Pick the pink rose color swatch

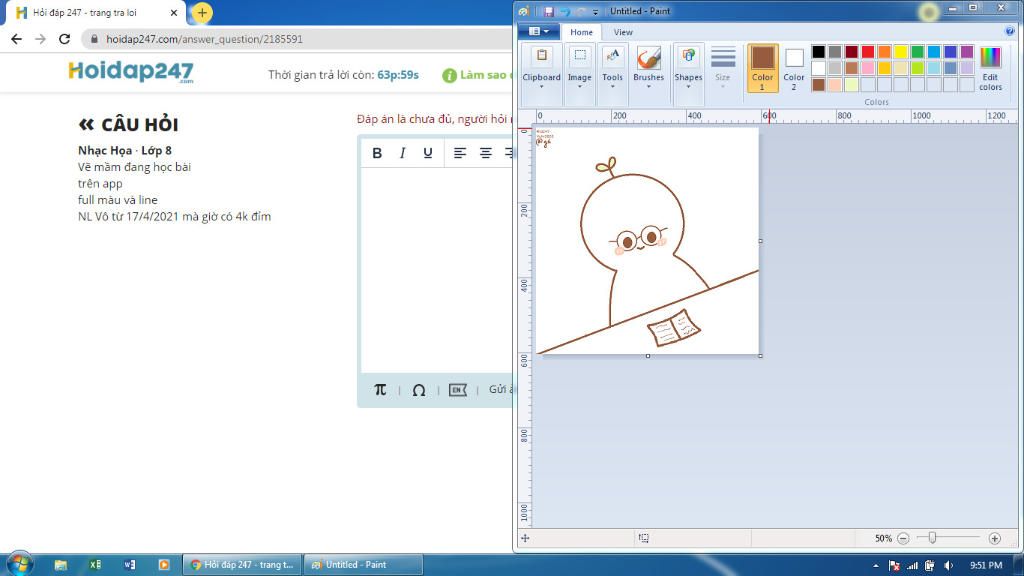click(868, 68)
